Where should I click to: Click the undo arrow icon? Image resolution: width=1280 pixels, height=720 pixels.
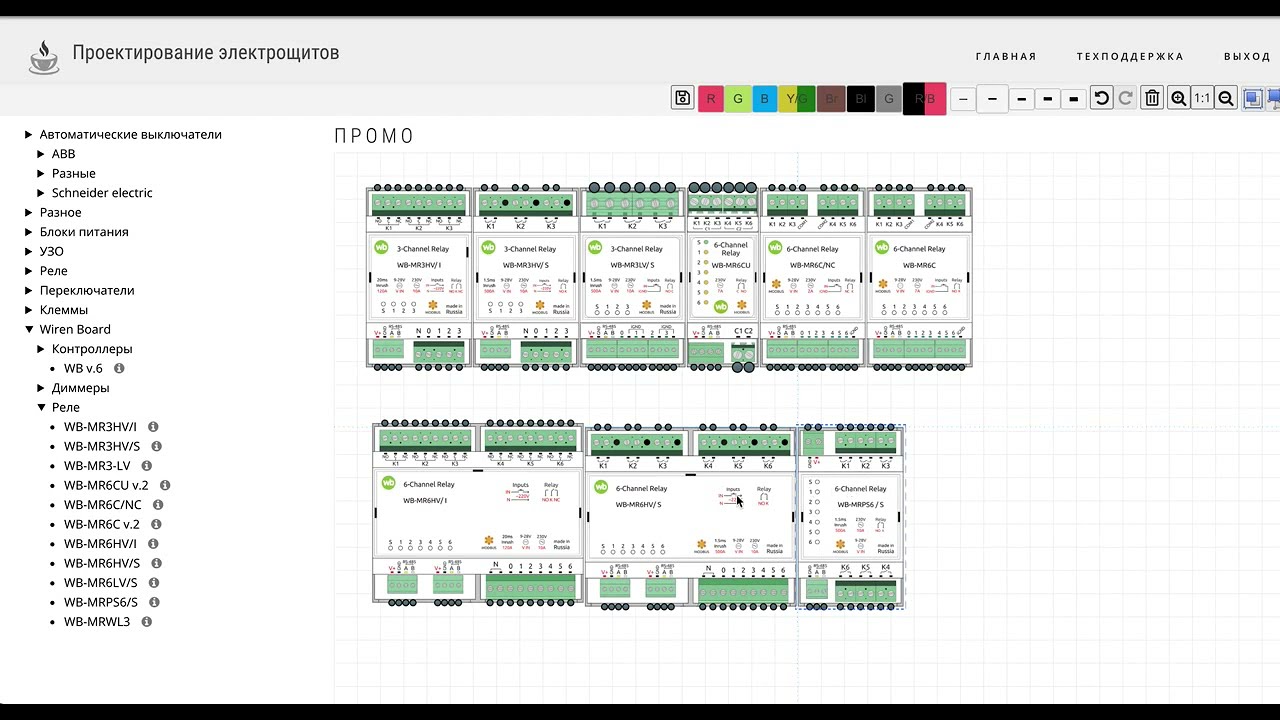(1101, 98)
